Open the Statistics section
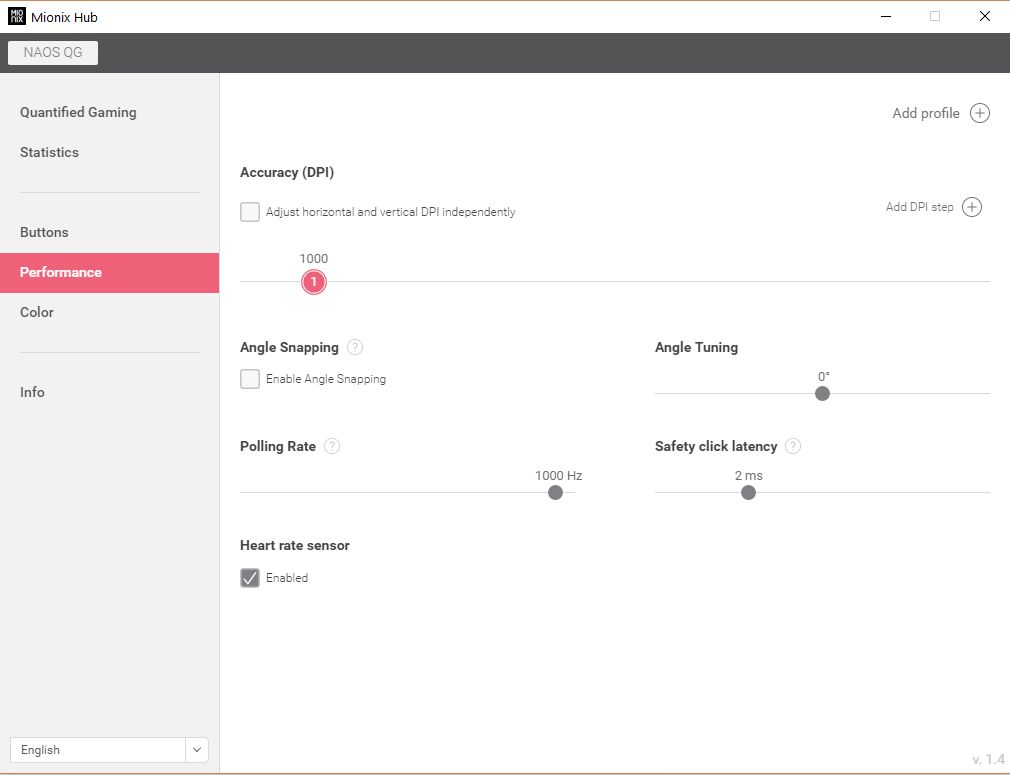Image resolution: width=1010 pixels, height=775 pixels. pos(49,152)
